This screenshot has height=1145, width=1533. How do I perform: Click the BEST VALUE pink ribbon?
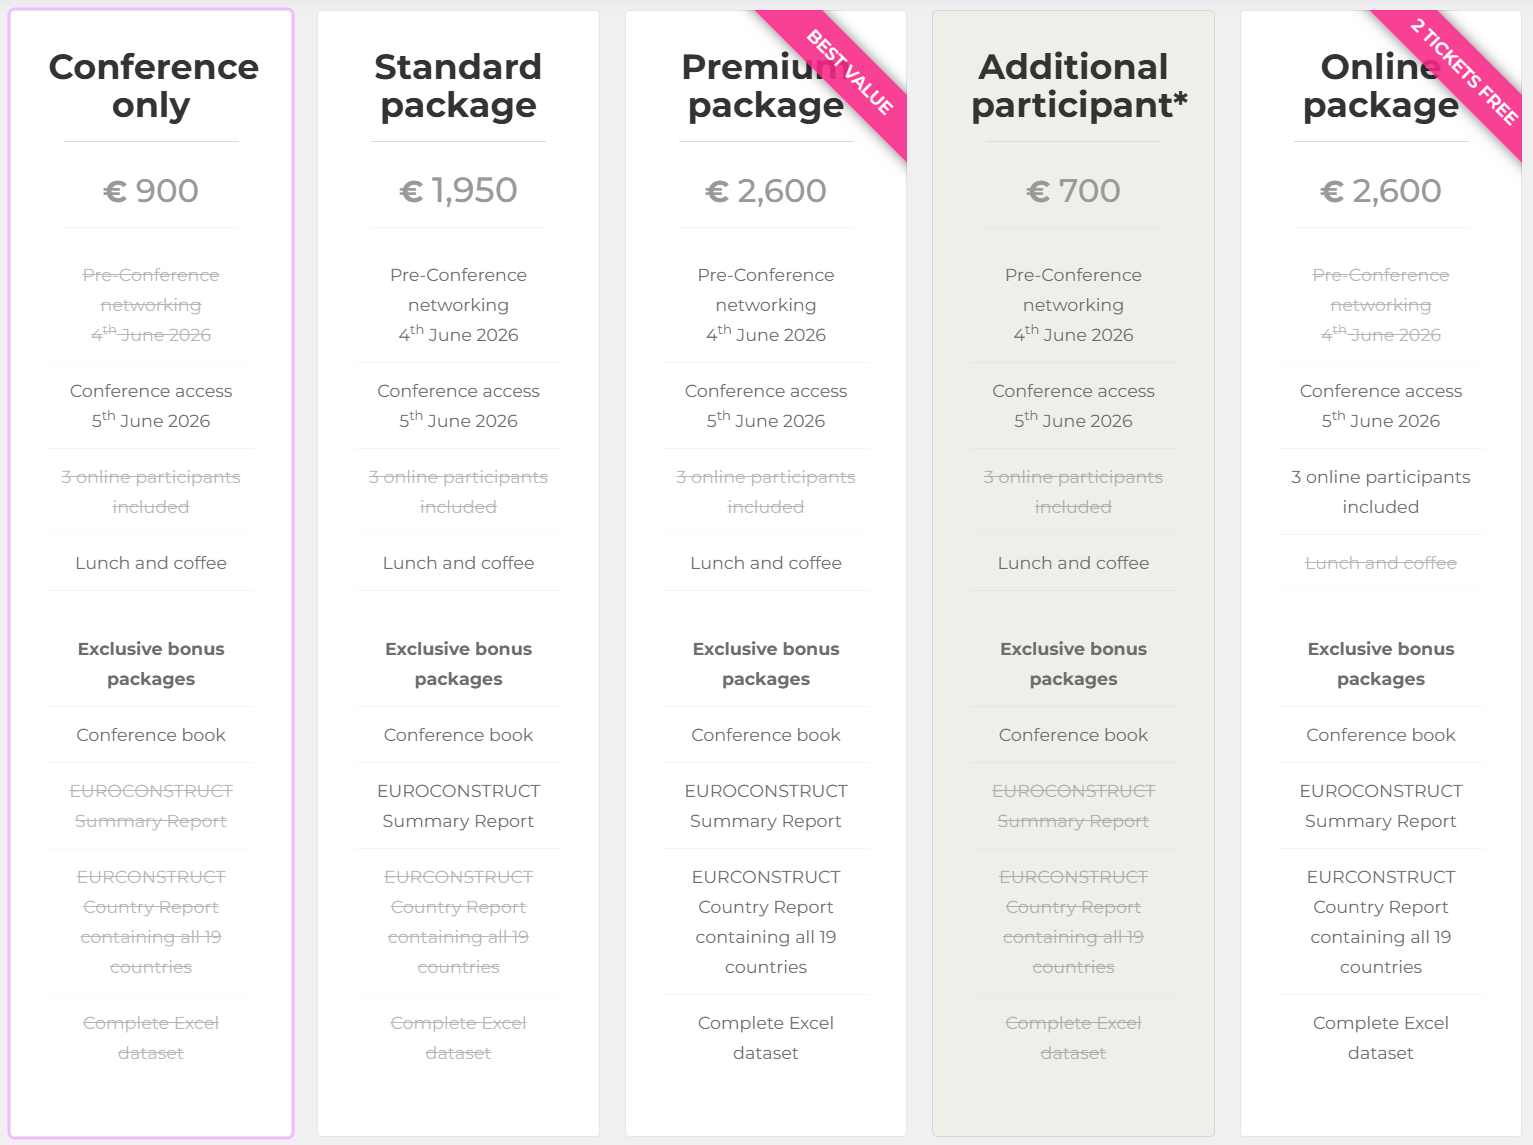pos(850,73)
